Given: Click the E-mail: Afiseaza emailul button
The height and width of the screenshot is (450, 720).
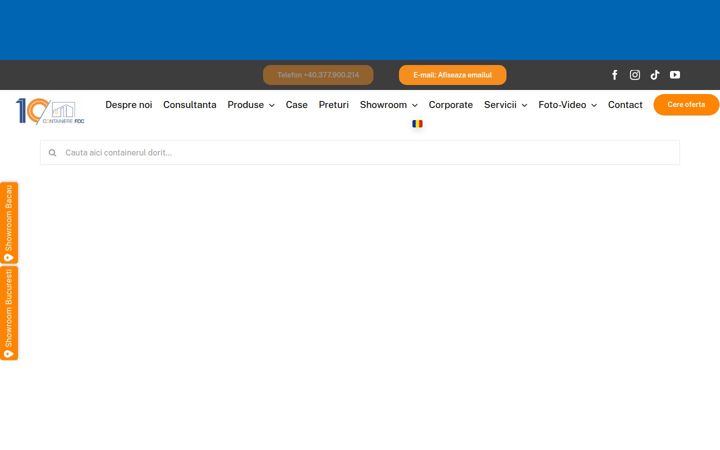Looking at the screenshot, I should 452,75.
